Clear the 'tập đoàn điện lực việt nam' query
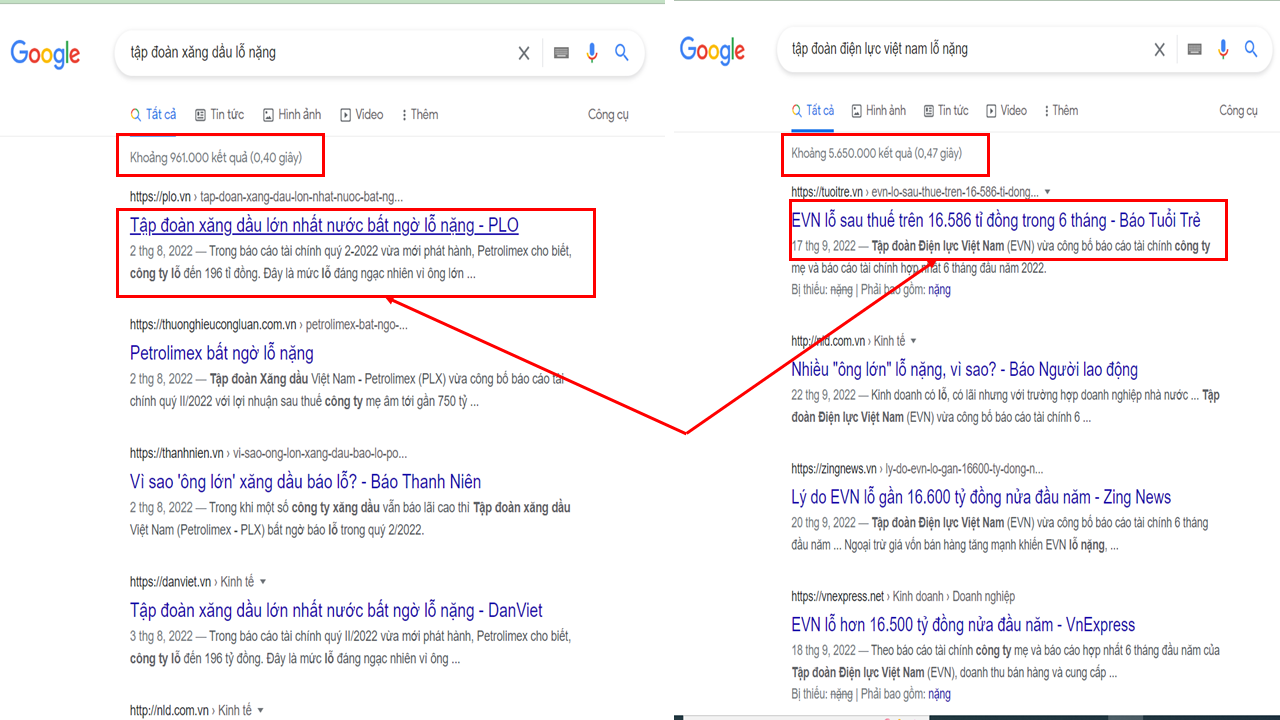Screen dimensions: 1280x720 pos(1159,49)
